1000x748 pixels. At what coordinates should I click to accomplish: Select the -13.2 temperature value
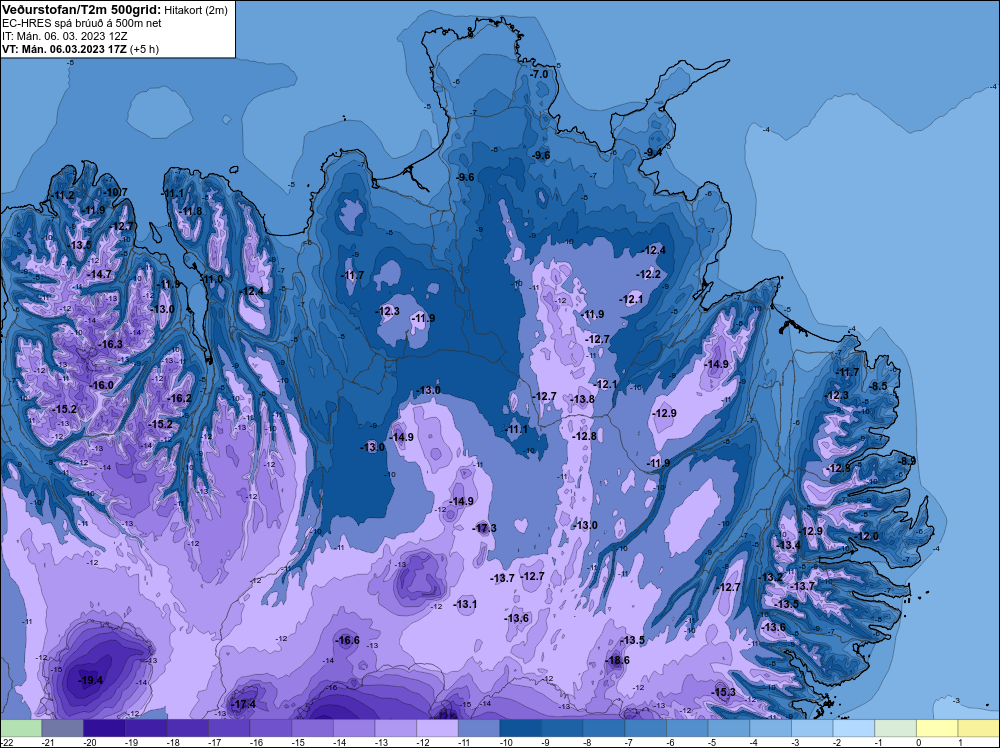[x=770, y=578]
